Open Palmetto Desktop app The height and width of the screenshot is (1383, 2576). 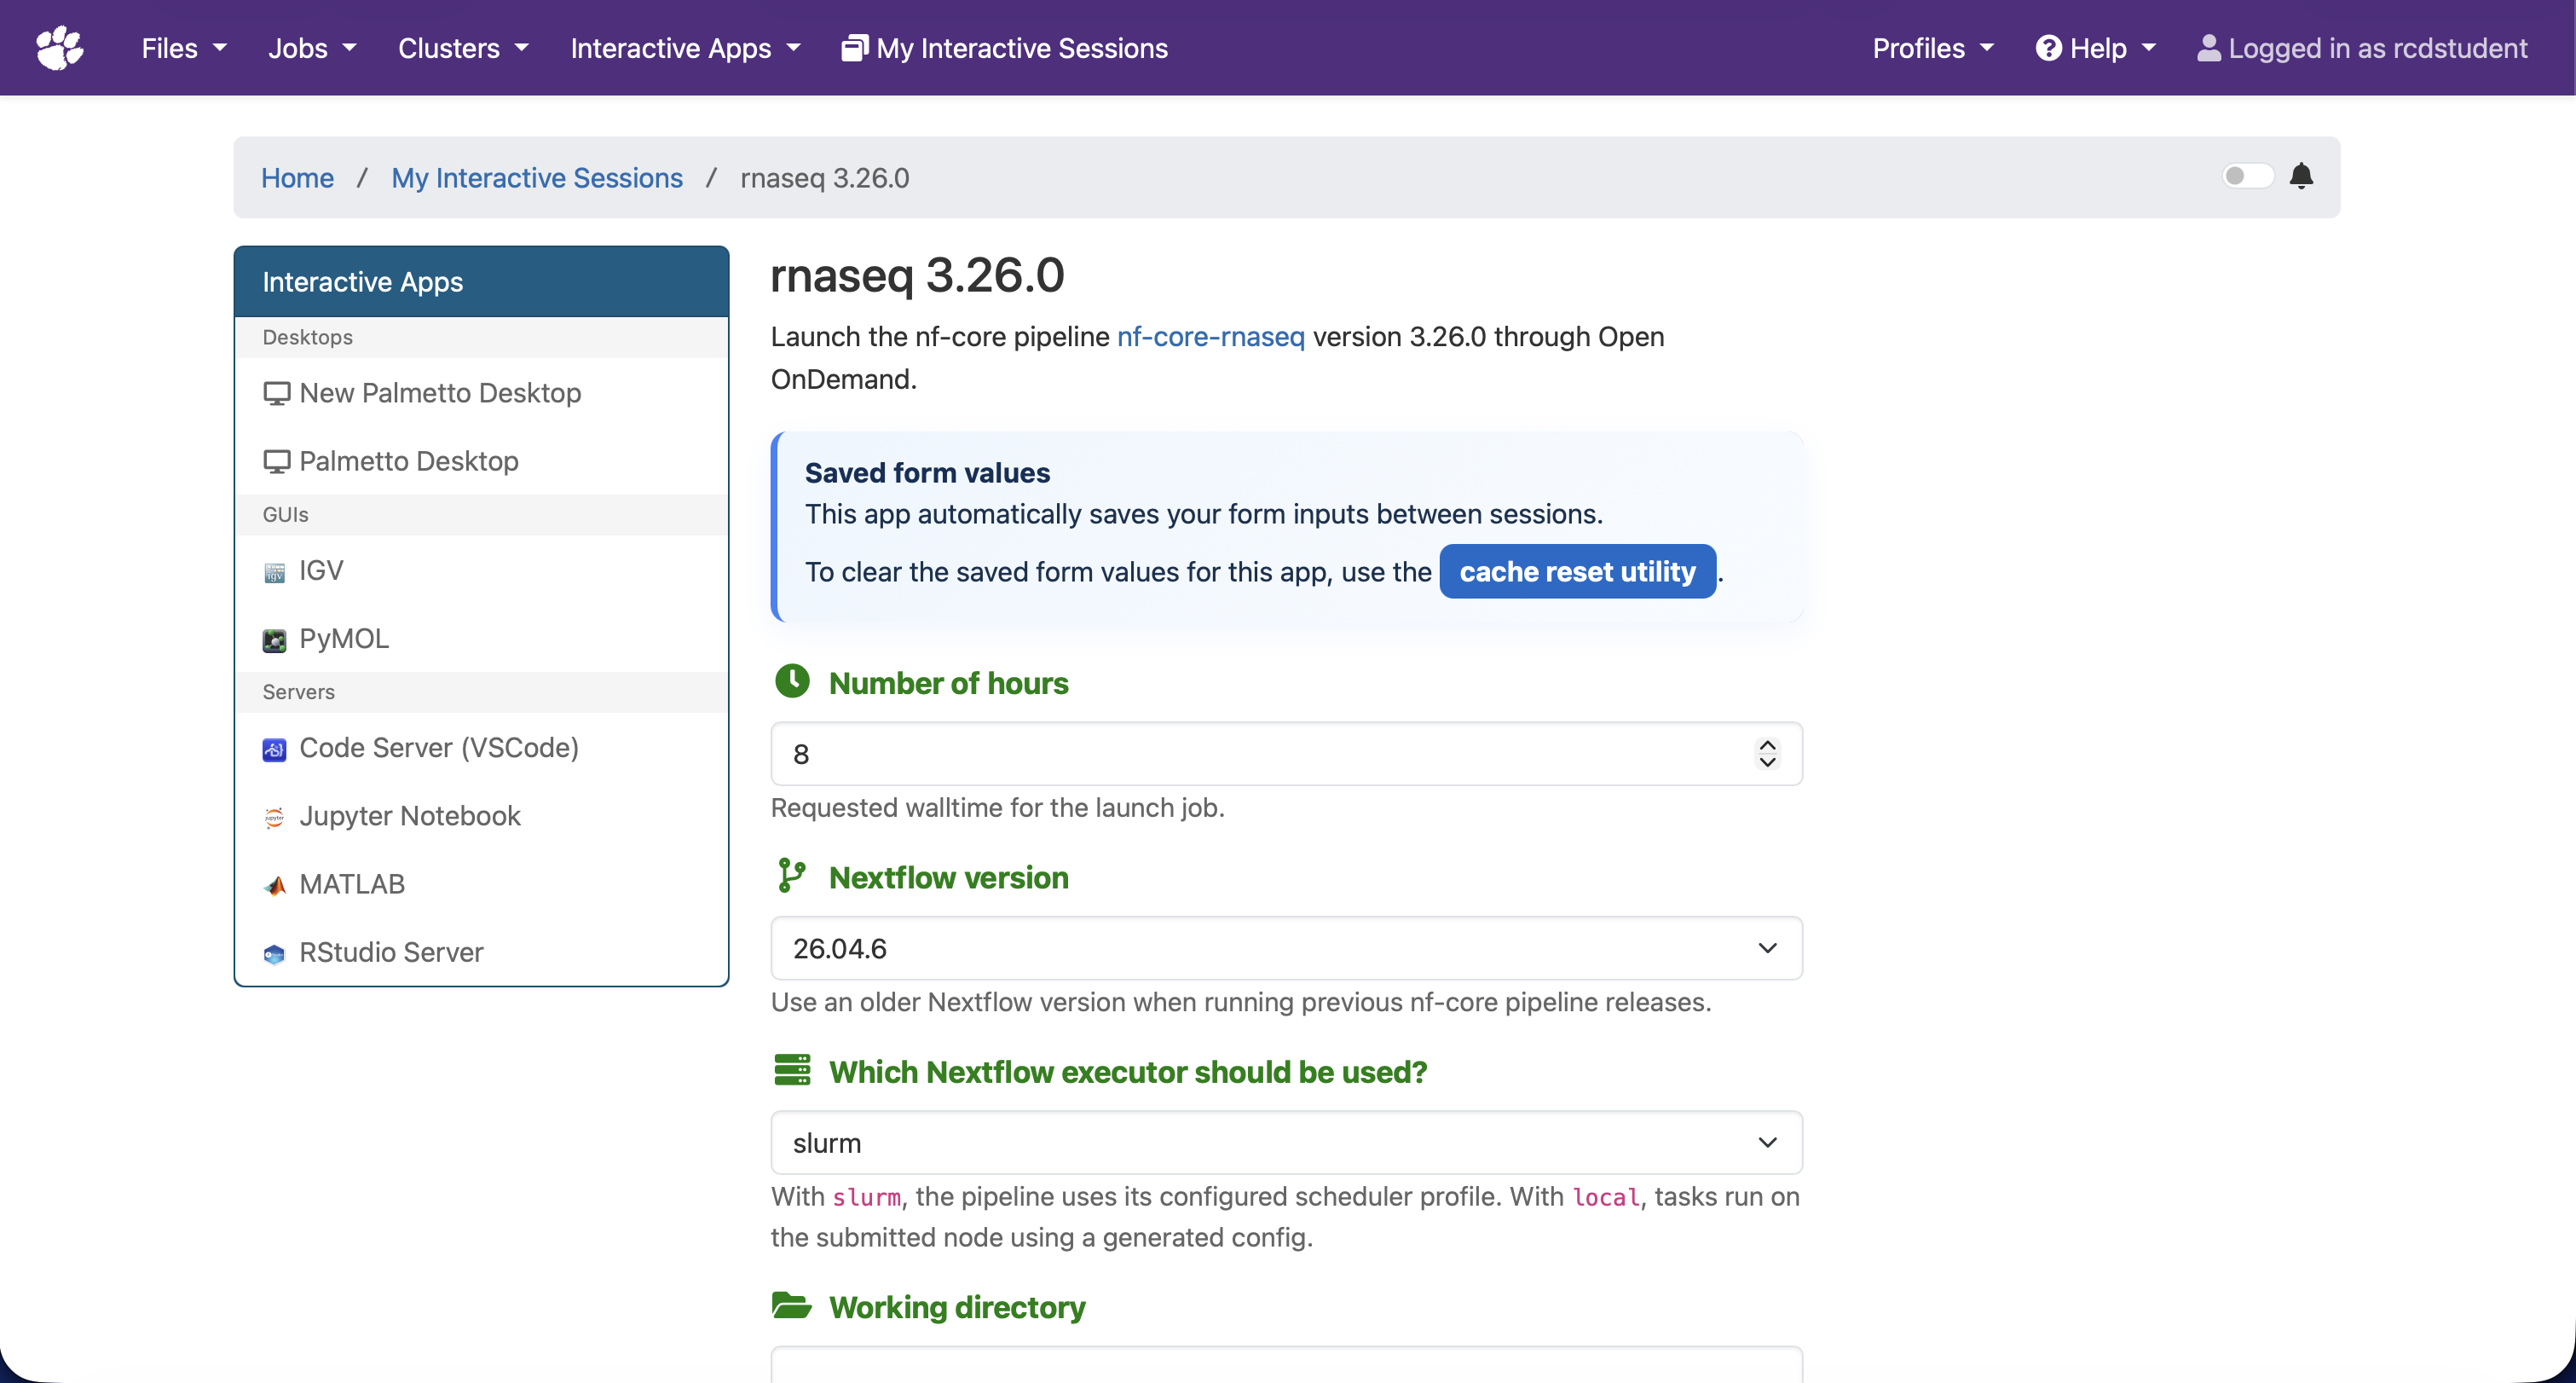click(481, 461)
